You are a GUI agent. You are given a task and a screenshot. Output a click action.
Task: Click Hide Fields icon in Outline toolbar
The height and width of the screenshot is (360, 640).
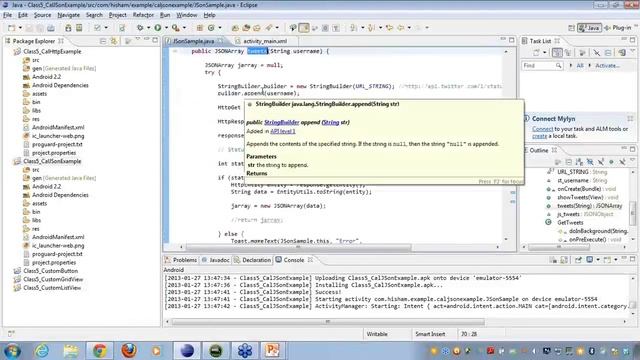click(x=590, y=162)
